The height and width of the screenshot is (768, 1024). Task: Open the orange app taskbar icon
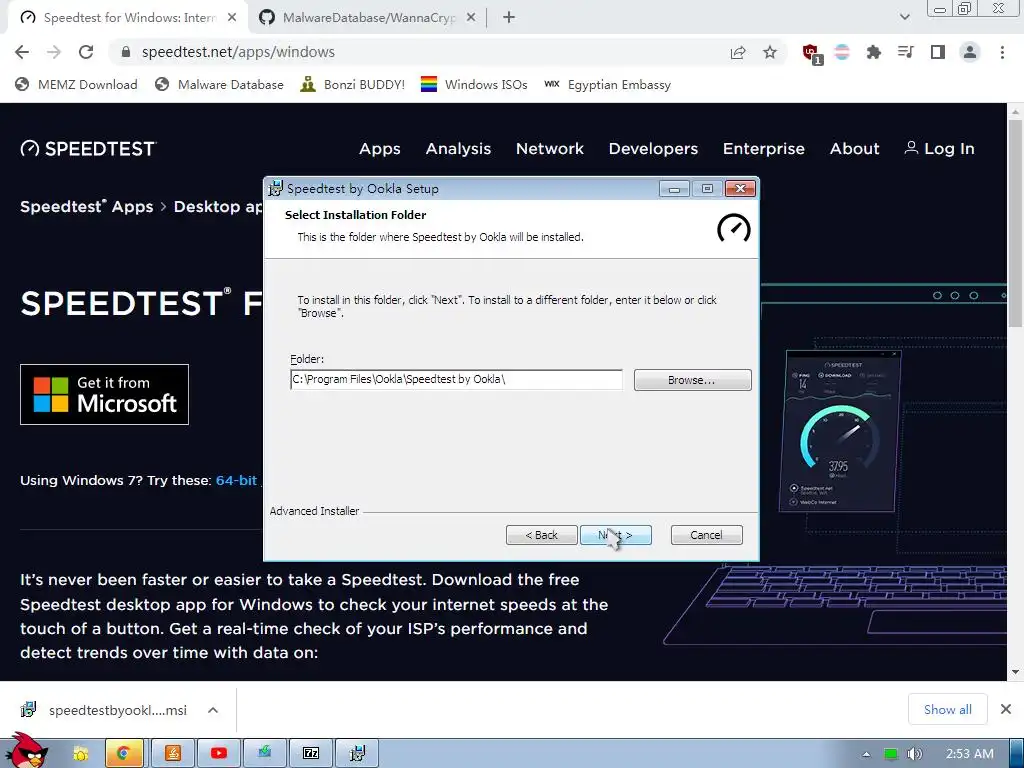point(172,754)
